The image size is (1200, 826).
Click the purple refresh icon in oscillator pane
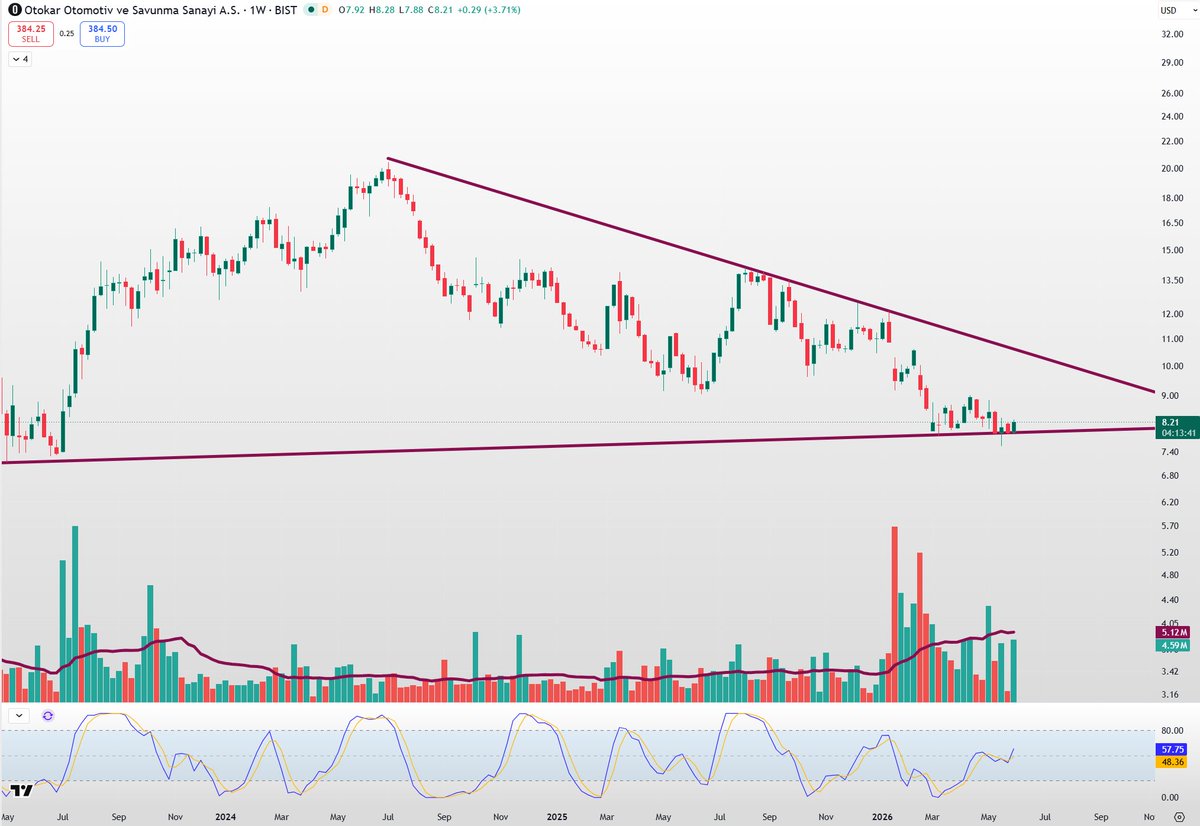(x=48, y=716)
